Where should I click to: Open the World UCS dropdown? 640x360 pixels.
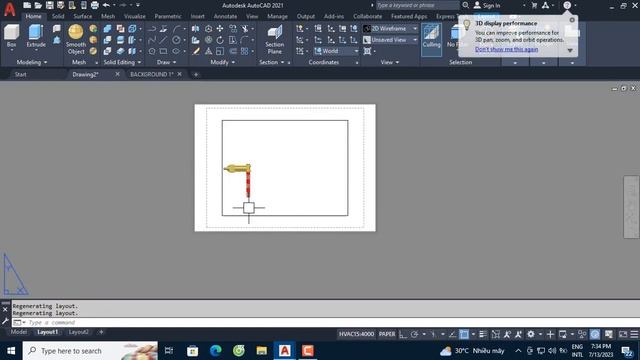(x=336, y=51)
